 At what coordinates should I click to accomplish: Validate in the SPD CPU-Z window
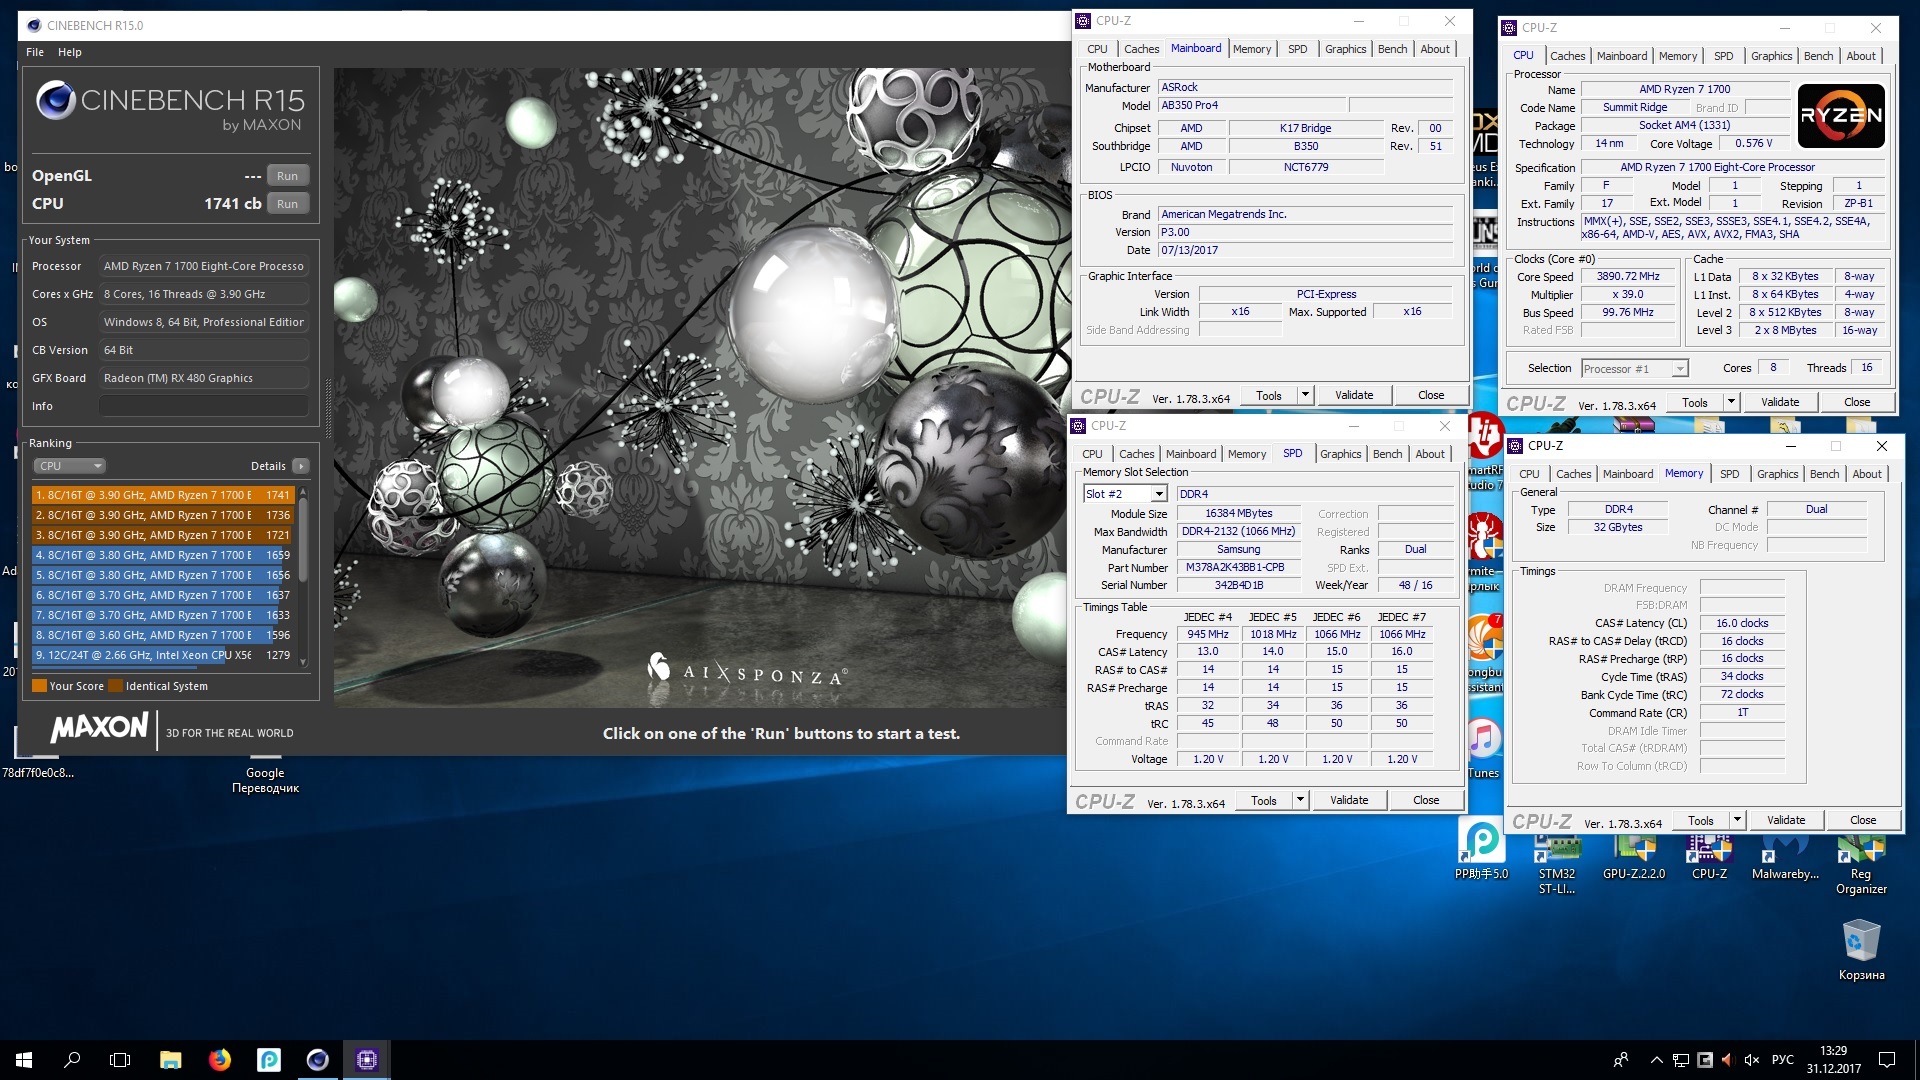click(x=1349, y=800)
